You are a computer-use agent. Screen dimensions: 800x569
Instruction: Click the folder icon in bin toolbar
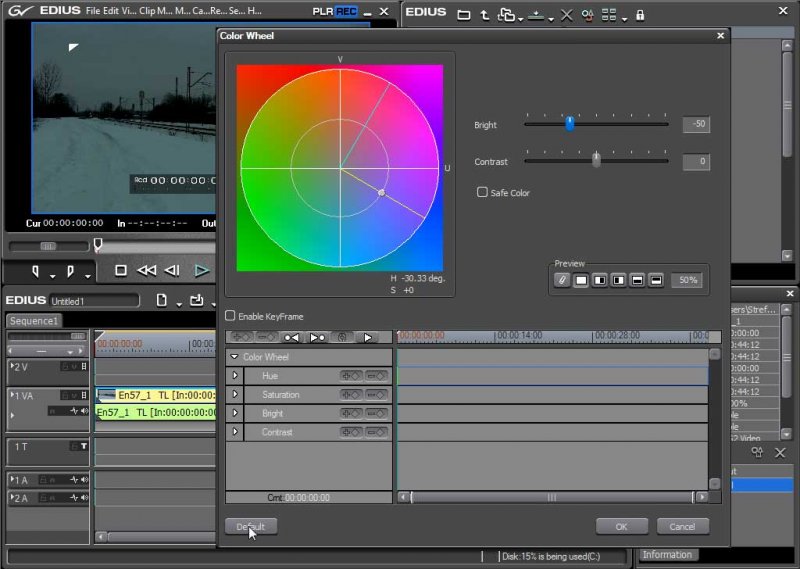click(x=463, y=15)
